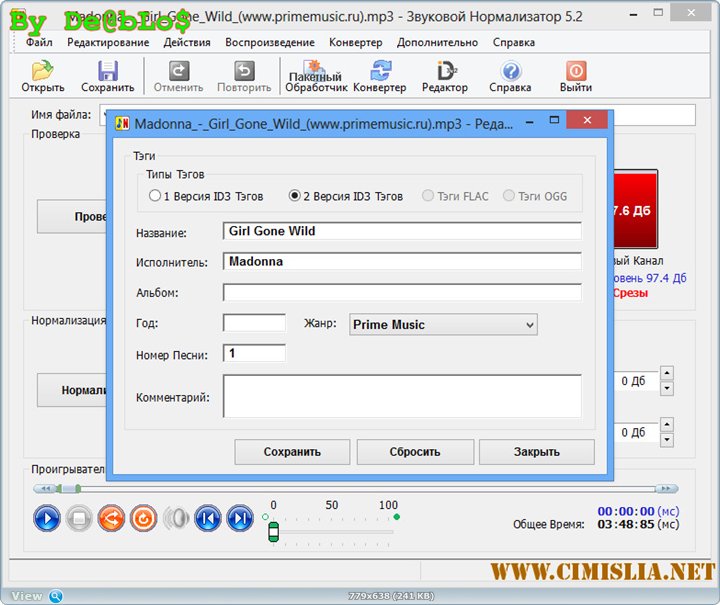Select 1 Версия ID3 Тэгов radio button
Image resolution: width=720 pixels, height=605 pixels.
pos(155,196)
